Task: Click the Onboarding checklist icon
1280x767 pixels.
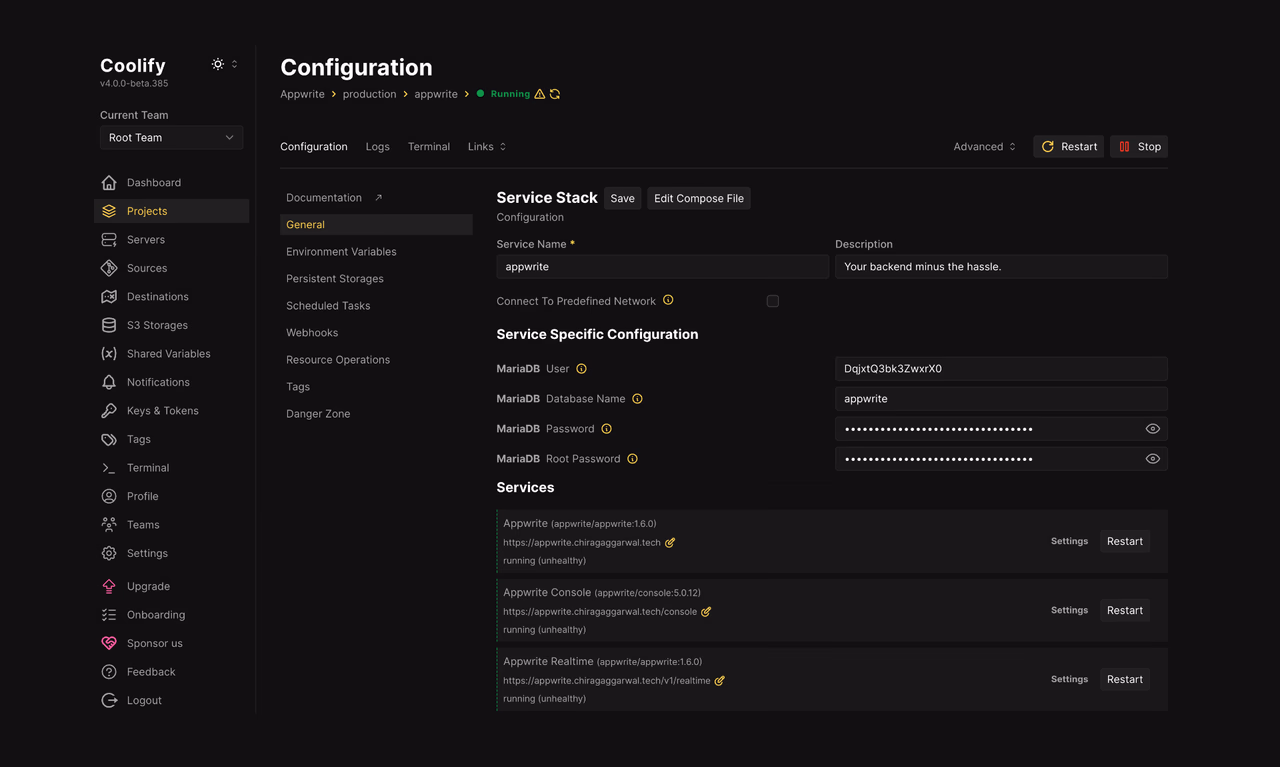Action: (x=109, y=615)
